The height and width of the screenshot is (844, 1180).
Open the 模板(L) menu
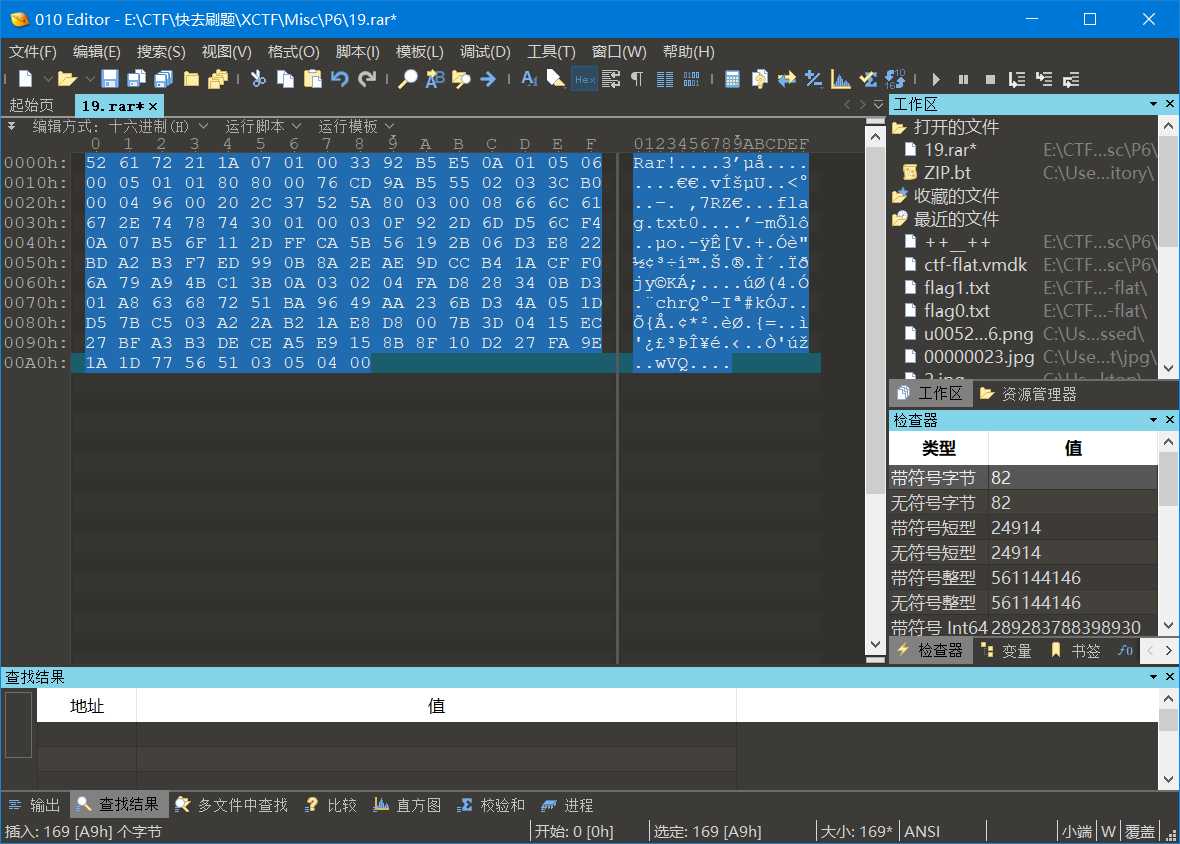point(419,52)
